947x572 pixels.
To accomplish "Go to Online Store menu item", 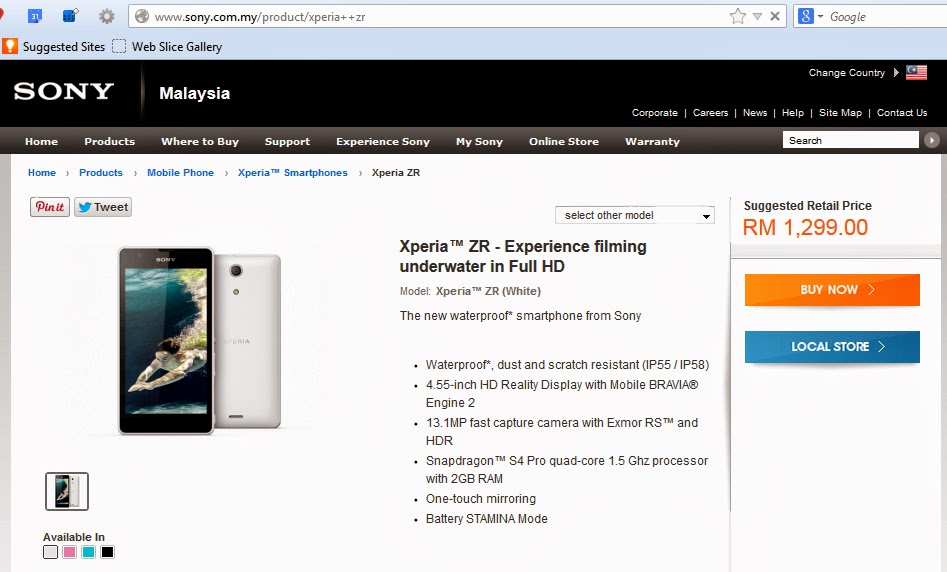I will [x=563, y=141].
